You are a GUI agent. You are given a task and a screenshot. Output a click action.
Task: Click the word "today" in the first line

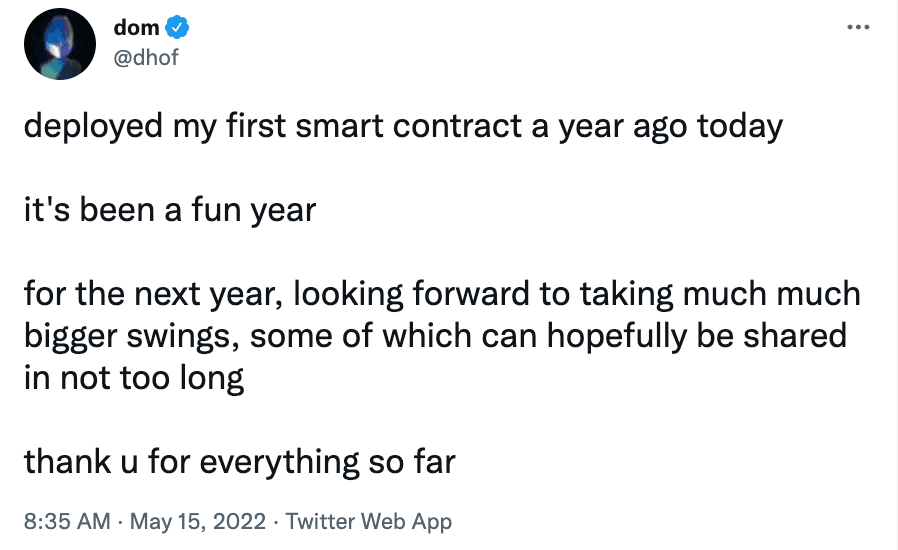click(739, 127)
